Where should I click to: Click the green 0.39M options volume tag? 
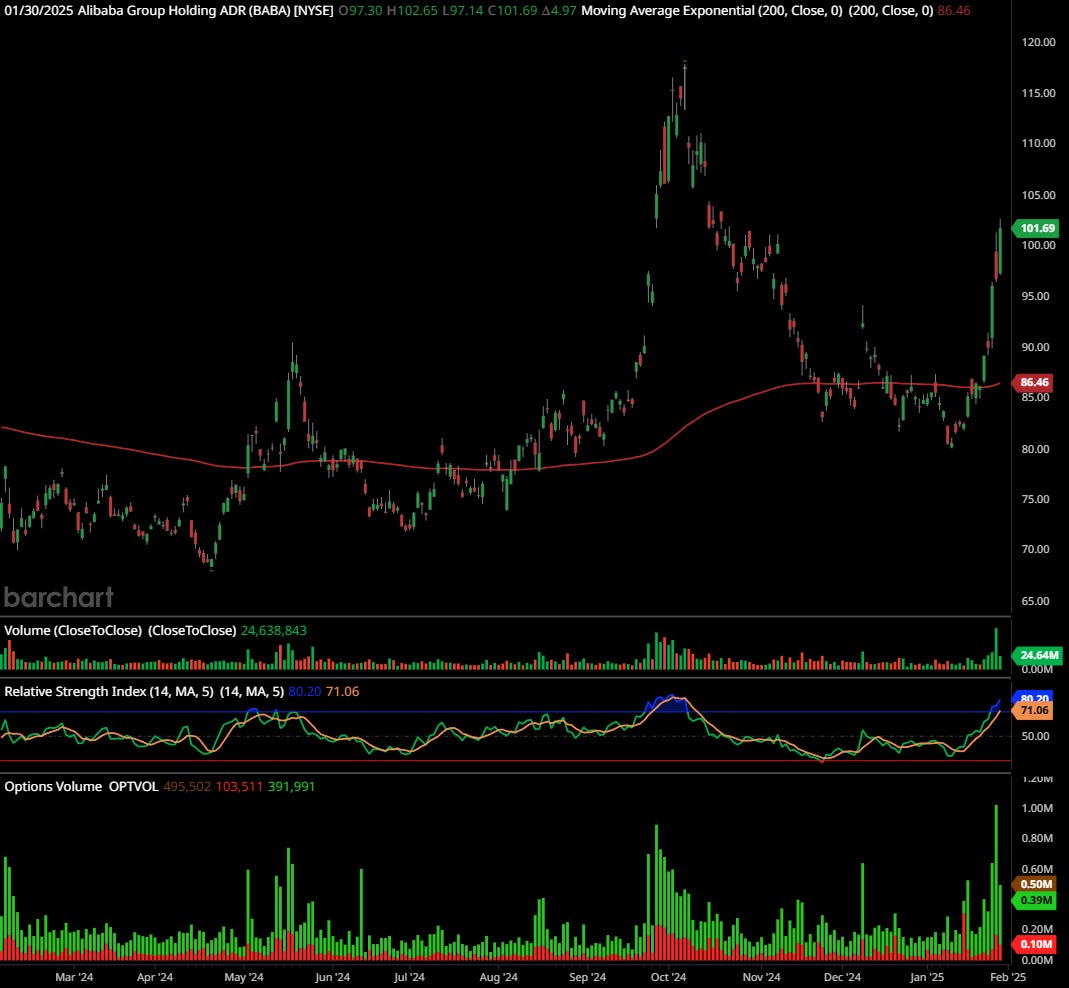click(x=1035, y=901)
